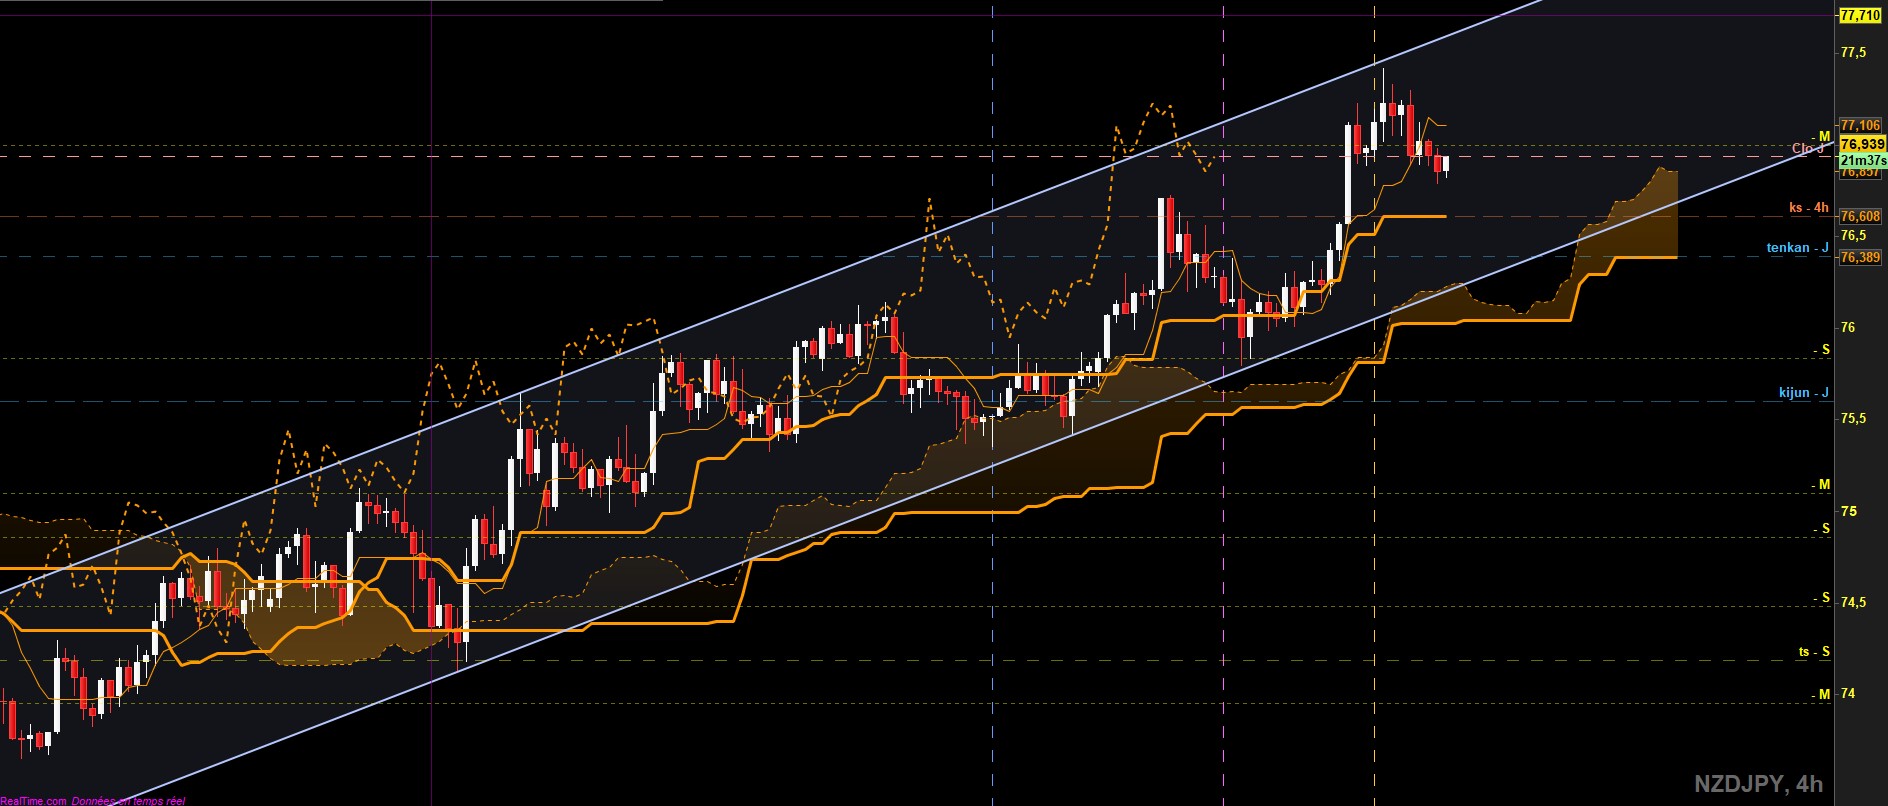Click the 'kijun - J' level label

point(1804,393)
